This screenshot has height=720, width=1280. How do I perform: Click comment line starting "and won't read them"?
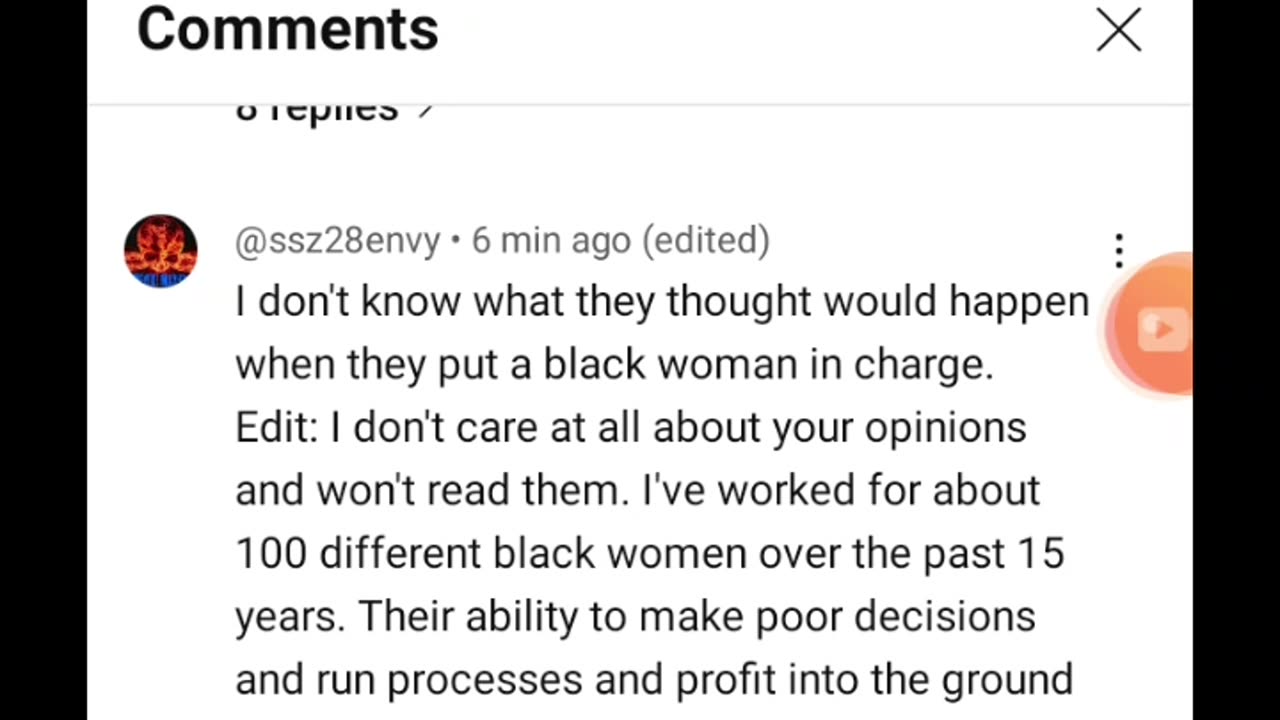click(637, 490)
